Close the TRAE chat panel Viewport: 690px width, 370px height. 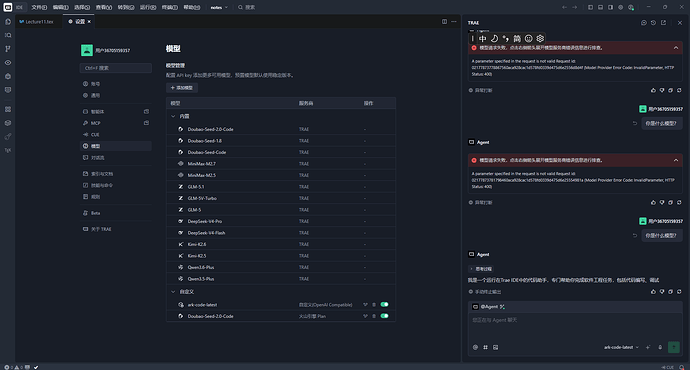click(x=680, y=22)
